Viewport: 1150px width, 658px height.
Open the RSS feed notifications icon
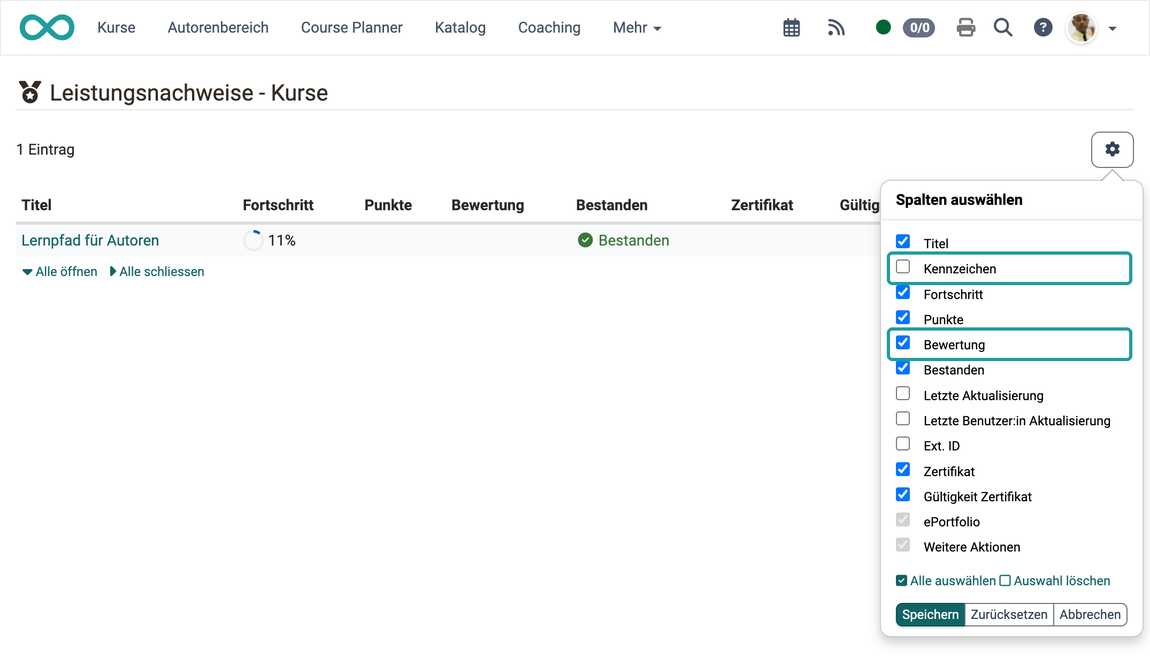point(836,28)
